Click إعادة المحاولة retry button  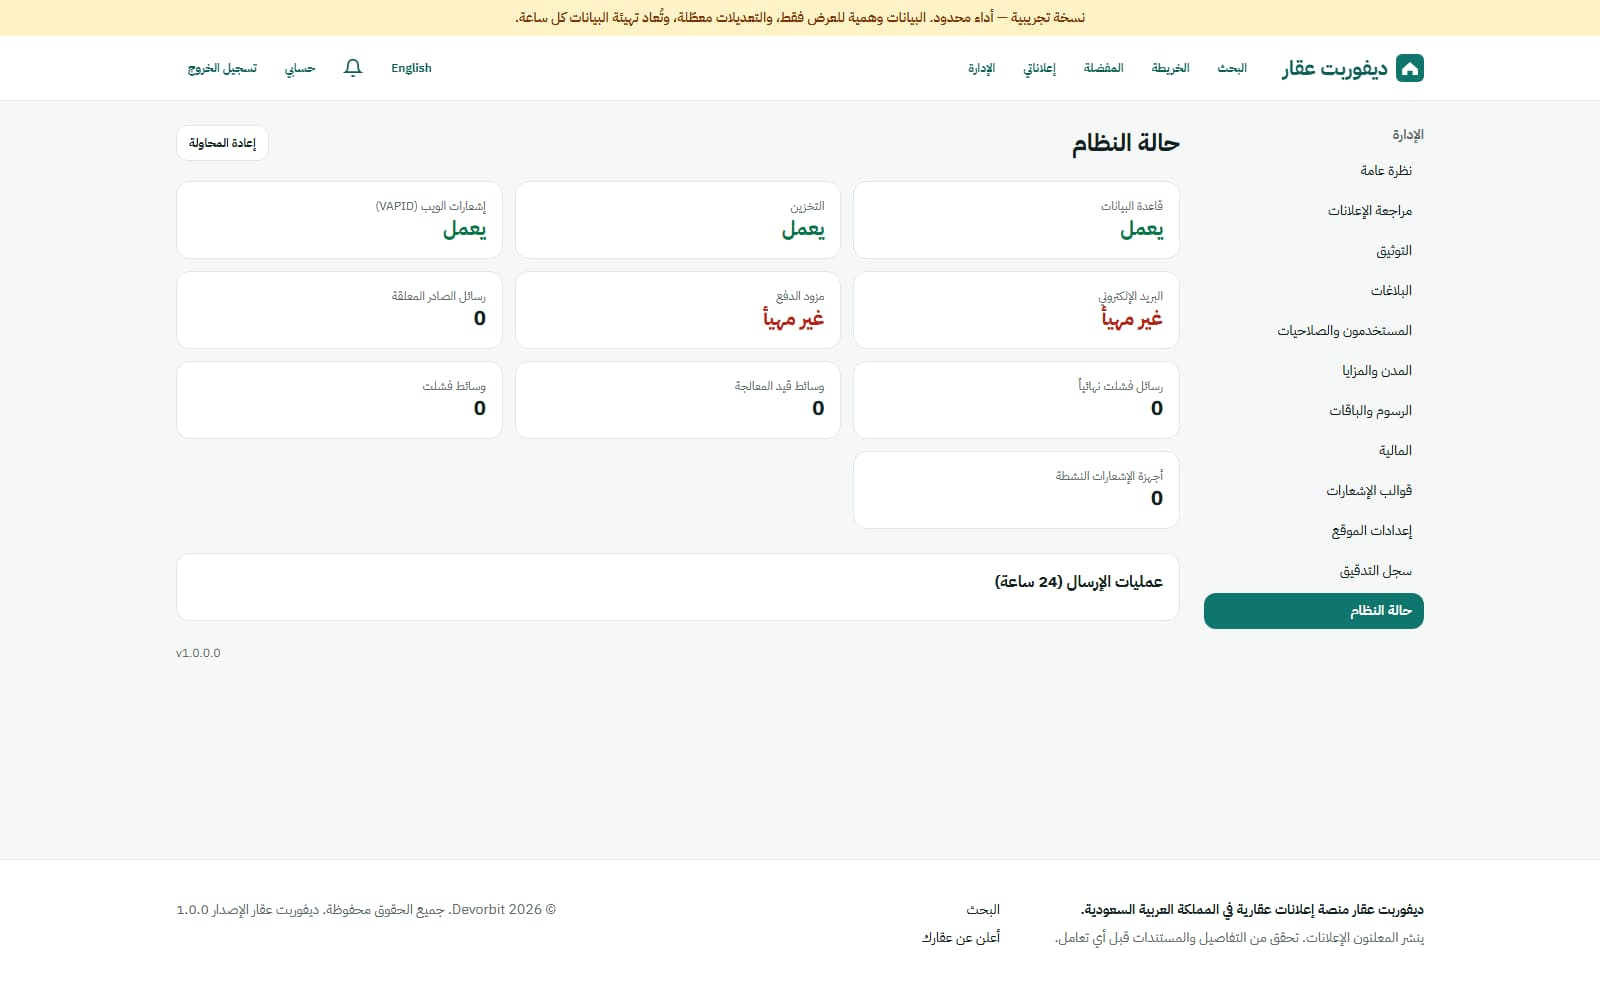(222, 143)
